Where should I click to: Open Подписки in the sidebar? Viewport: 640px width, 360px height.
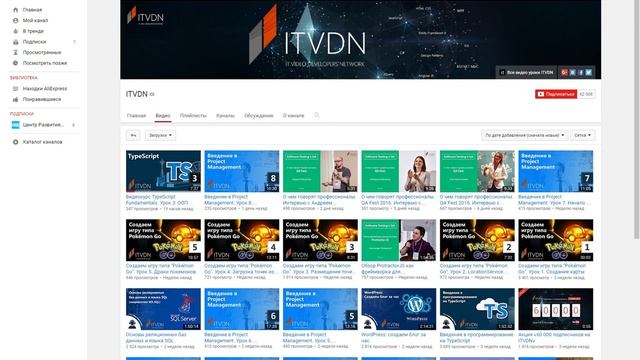[34, 42]
